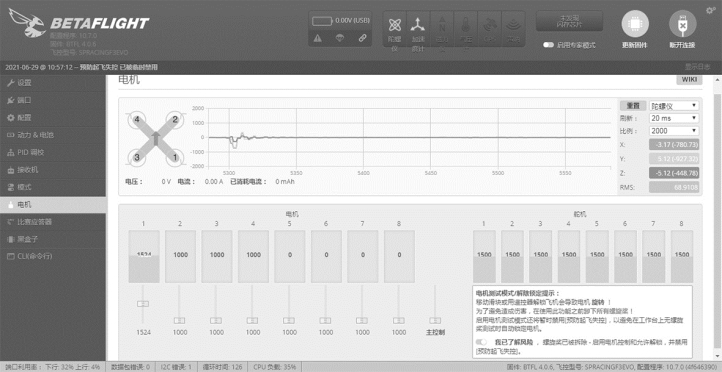722x372 pixels.
Task: Click the accelerometer sensor icon
Action: pos(418,24)
